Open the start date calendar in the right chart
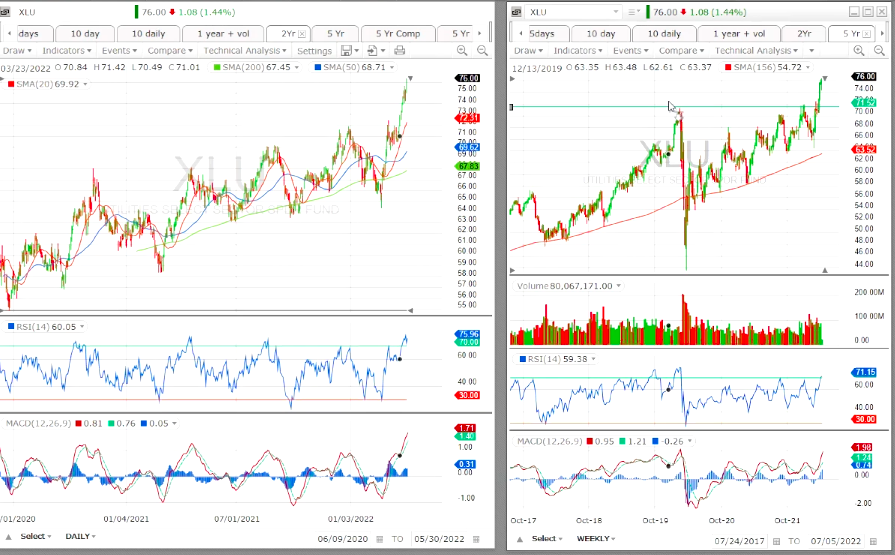Screen dimensions: 895x555 (776, 541)
